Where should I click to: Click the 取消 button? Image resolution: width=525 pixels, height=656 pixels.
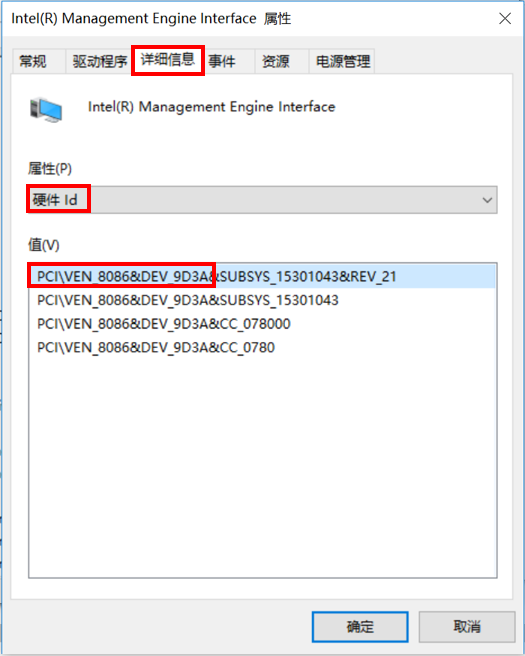pos(467,626)
